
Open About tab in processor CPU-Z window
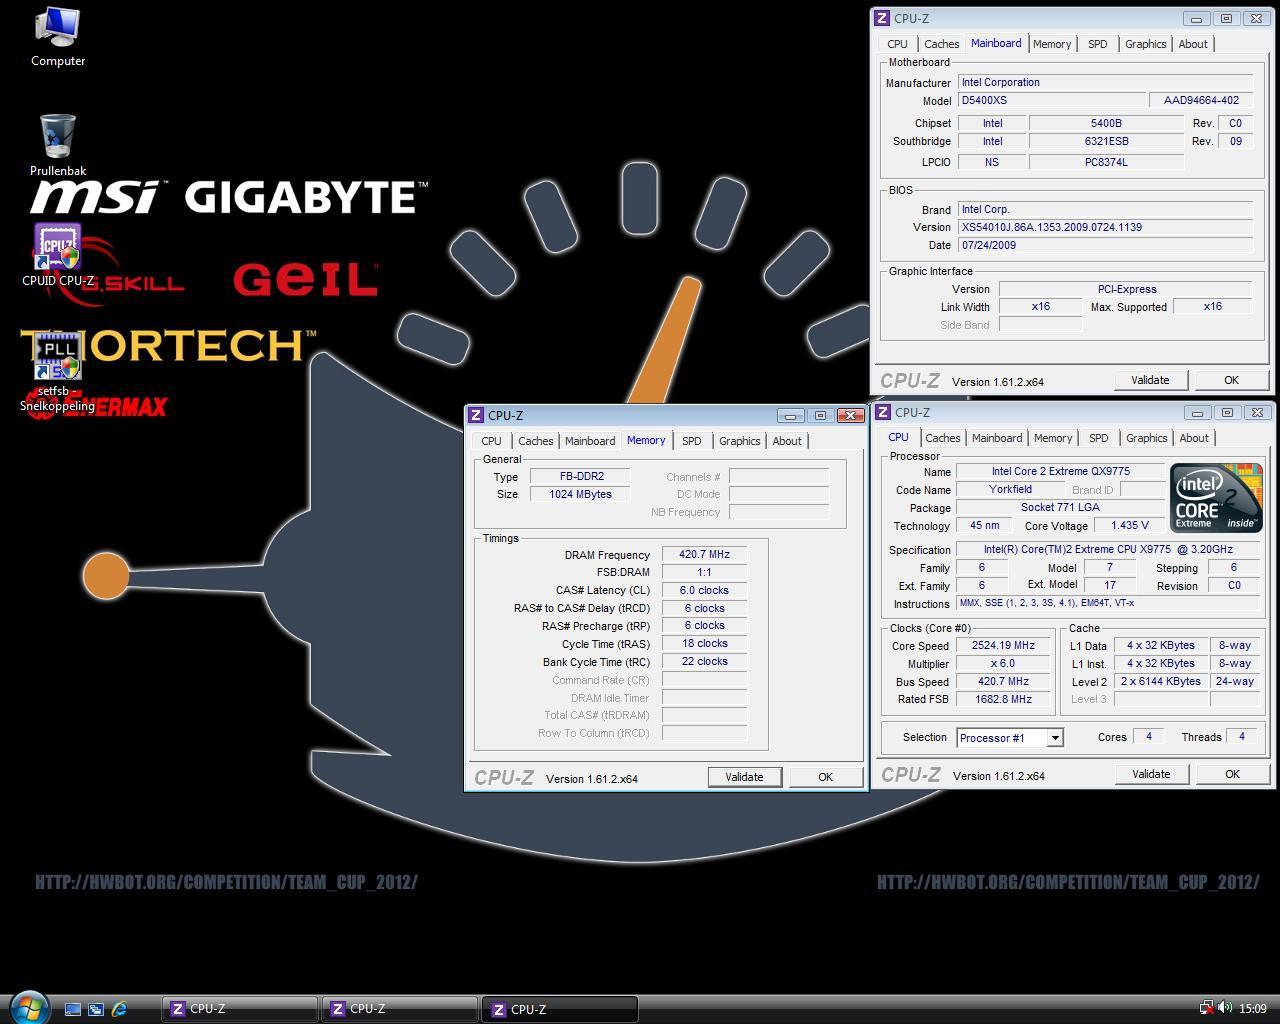[1194, 438]
